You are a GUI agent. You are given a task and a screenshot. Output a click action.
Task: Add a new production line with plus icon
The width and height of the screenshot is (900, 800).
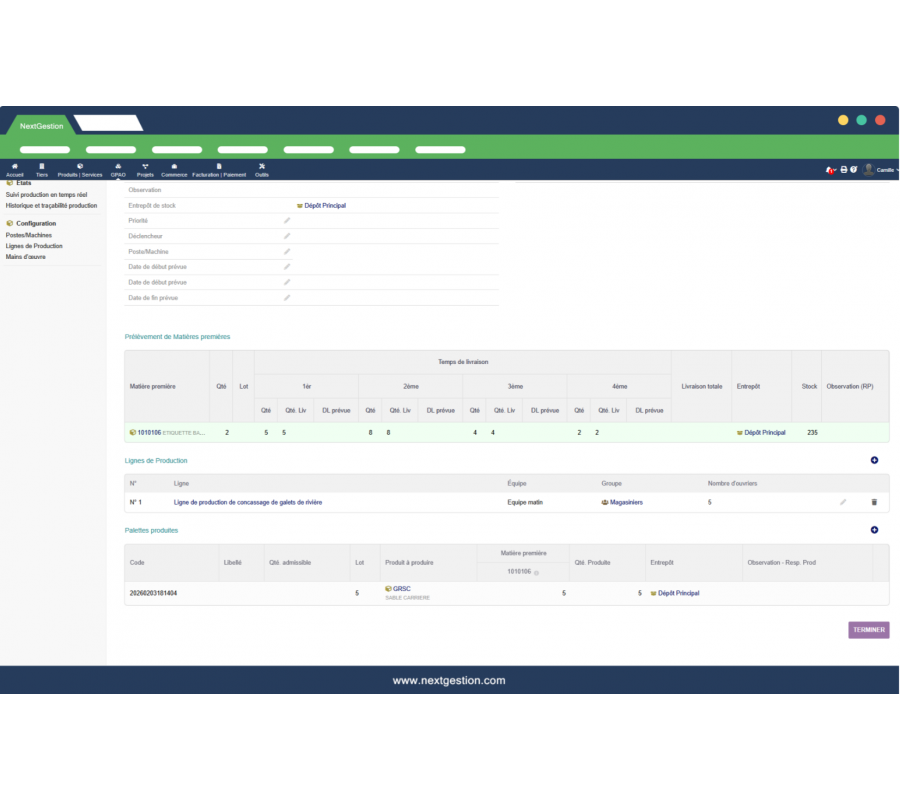(x=874, y=460)
